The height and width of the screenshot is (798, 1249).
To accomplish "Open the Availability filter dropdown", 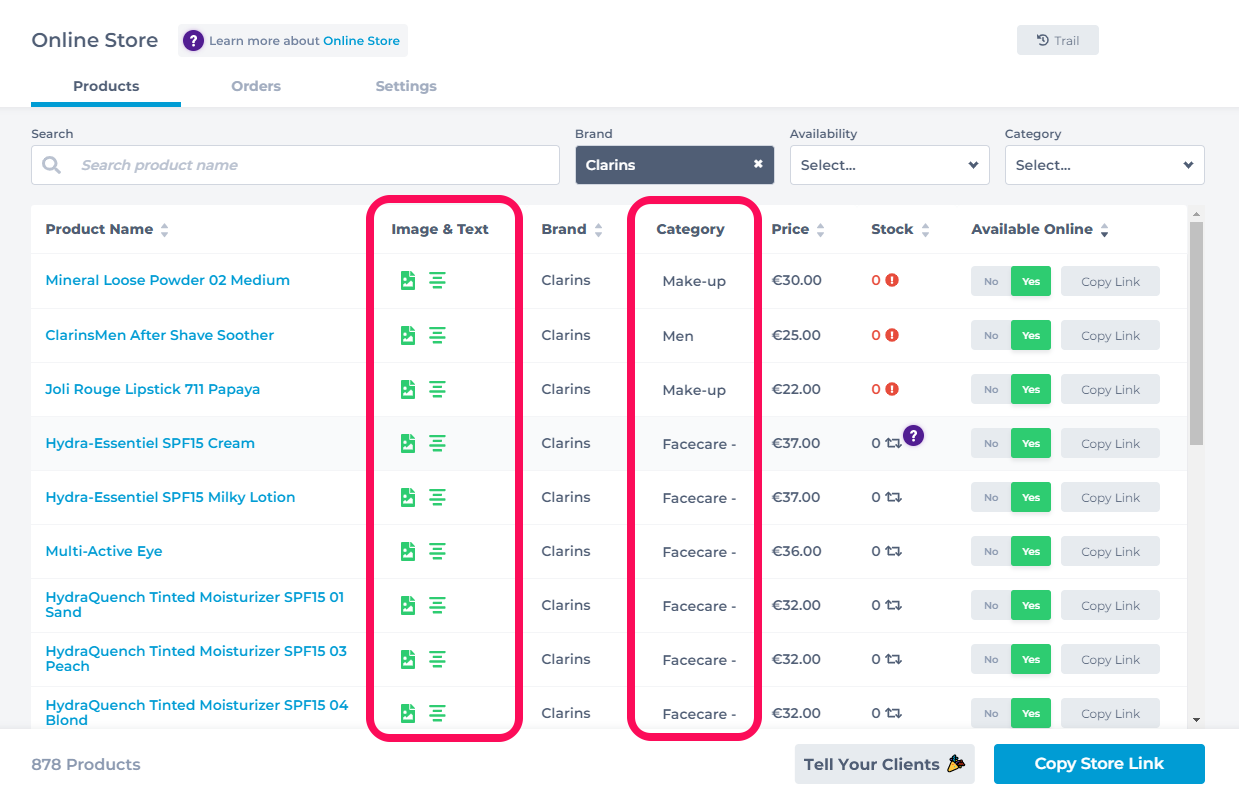I will coord(890,165).
